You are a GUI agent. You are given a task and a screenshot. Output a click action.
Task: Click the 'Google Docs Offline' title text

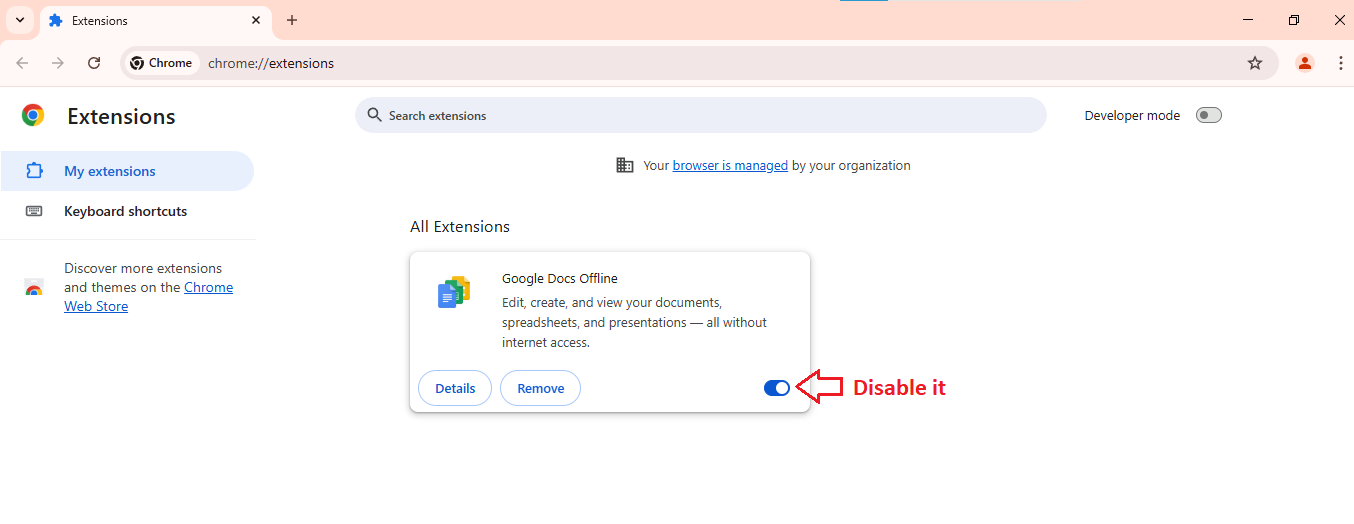(x=560, y=279)
